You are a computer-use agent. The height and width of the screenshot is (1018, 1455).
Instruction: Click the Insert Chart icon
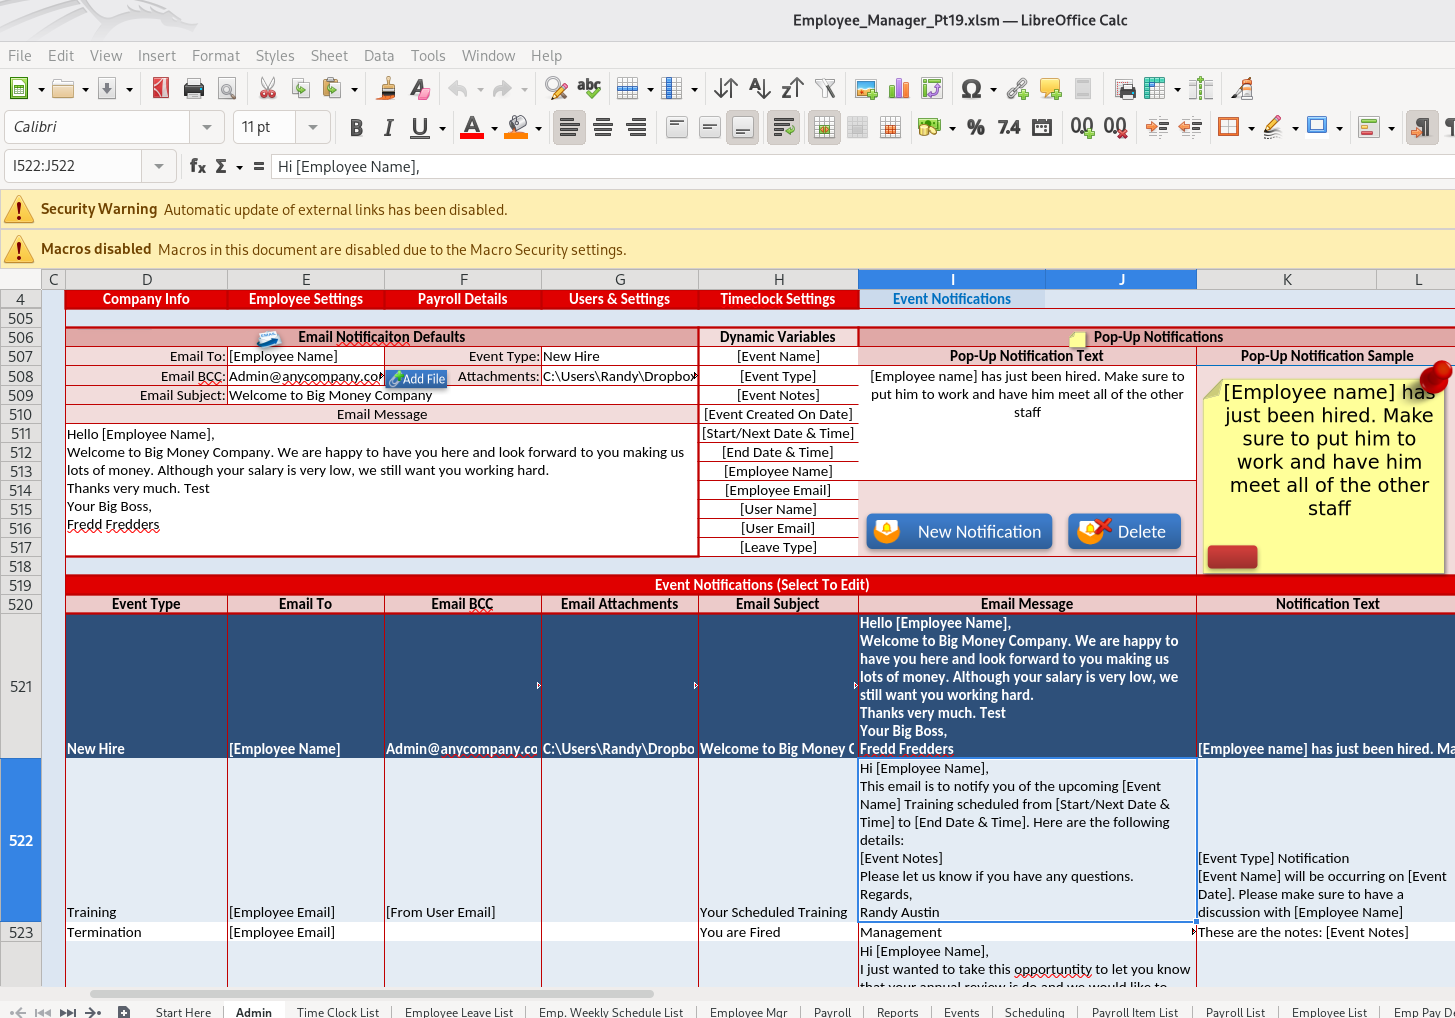(x=898, y=88)
